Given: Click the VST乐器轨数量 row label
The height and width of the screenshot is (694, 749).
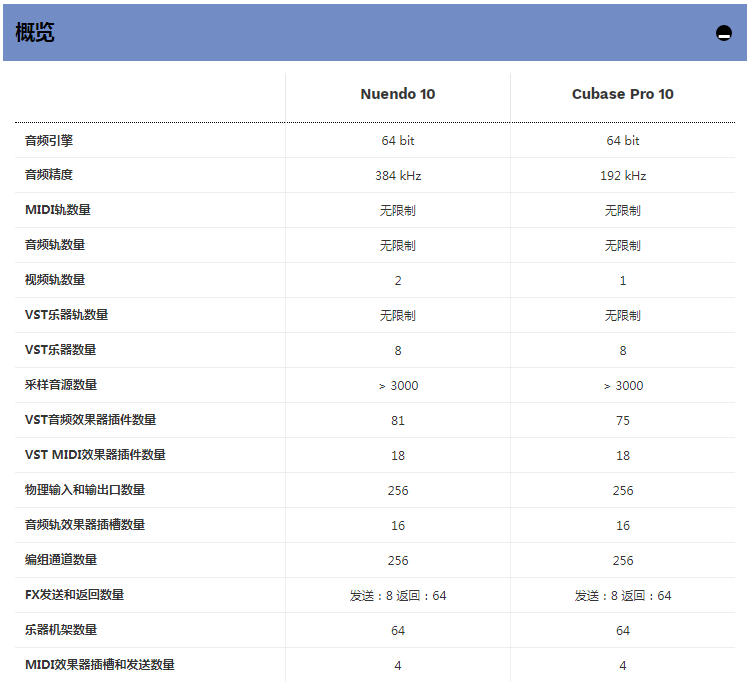Looking at the screenshot, I should [x=66, y=315].
